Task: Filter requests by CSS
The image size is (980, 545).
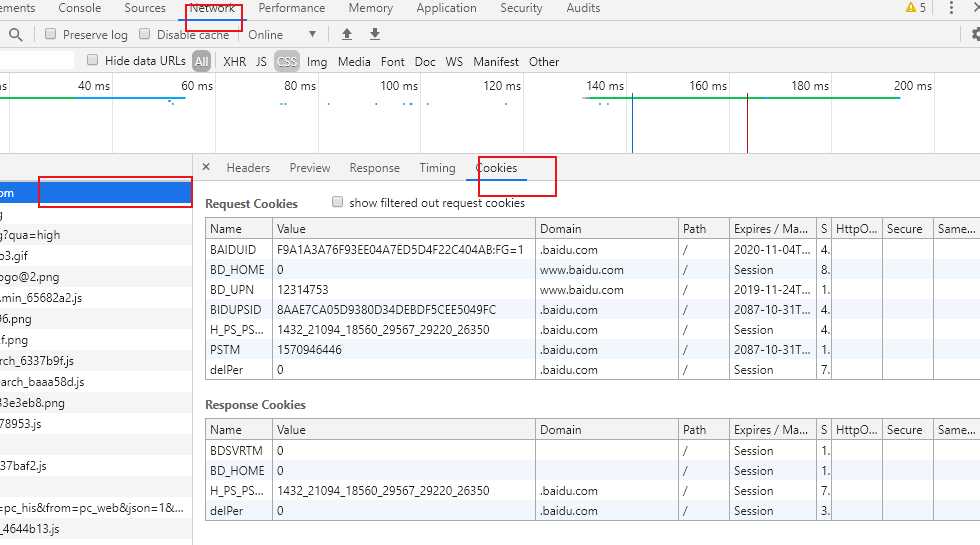Action: coord(287,61)
